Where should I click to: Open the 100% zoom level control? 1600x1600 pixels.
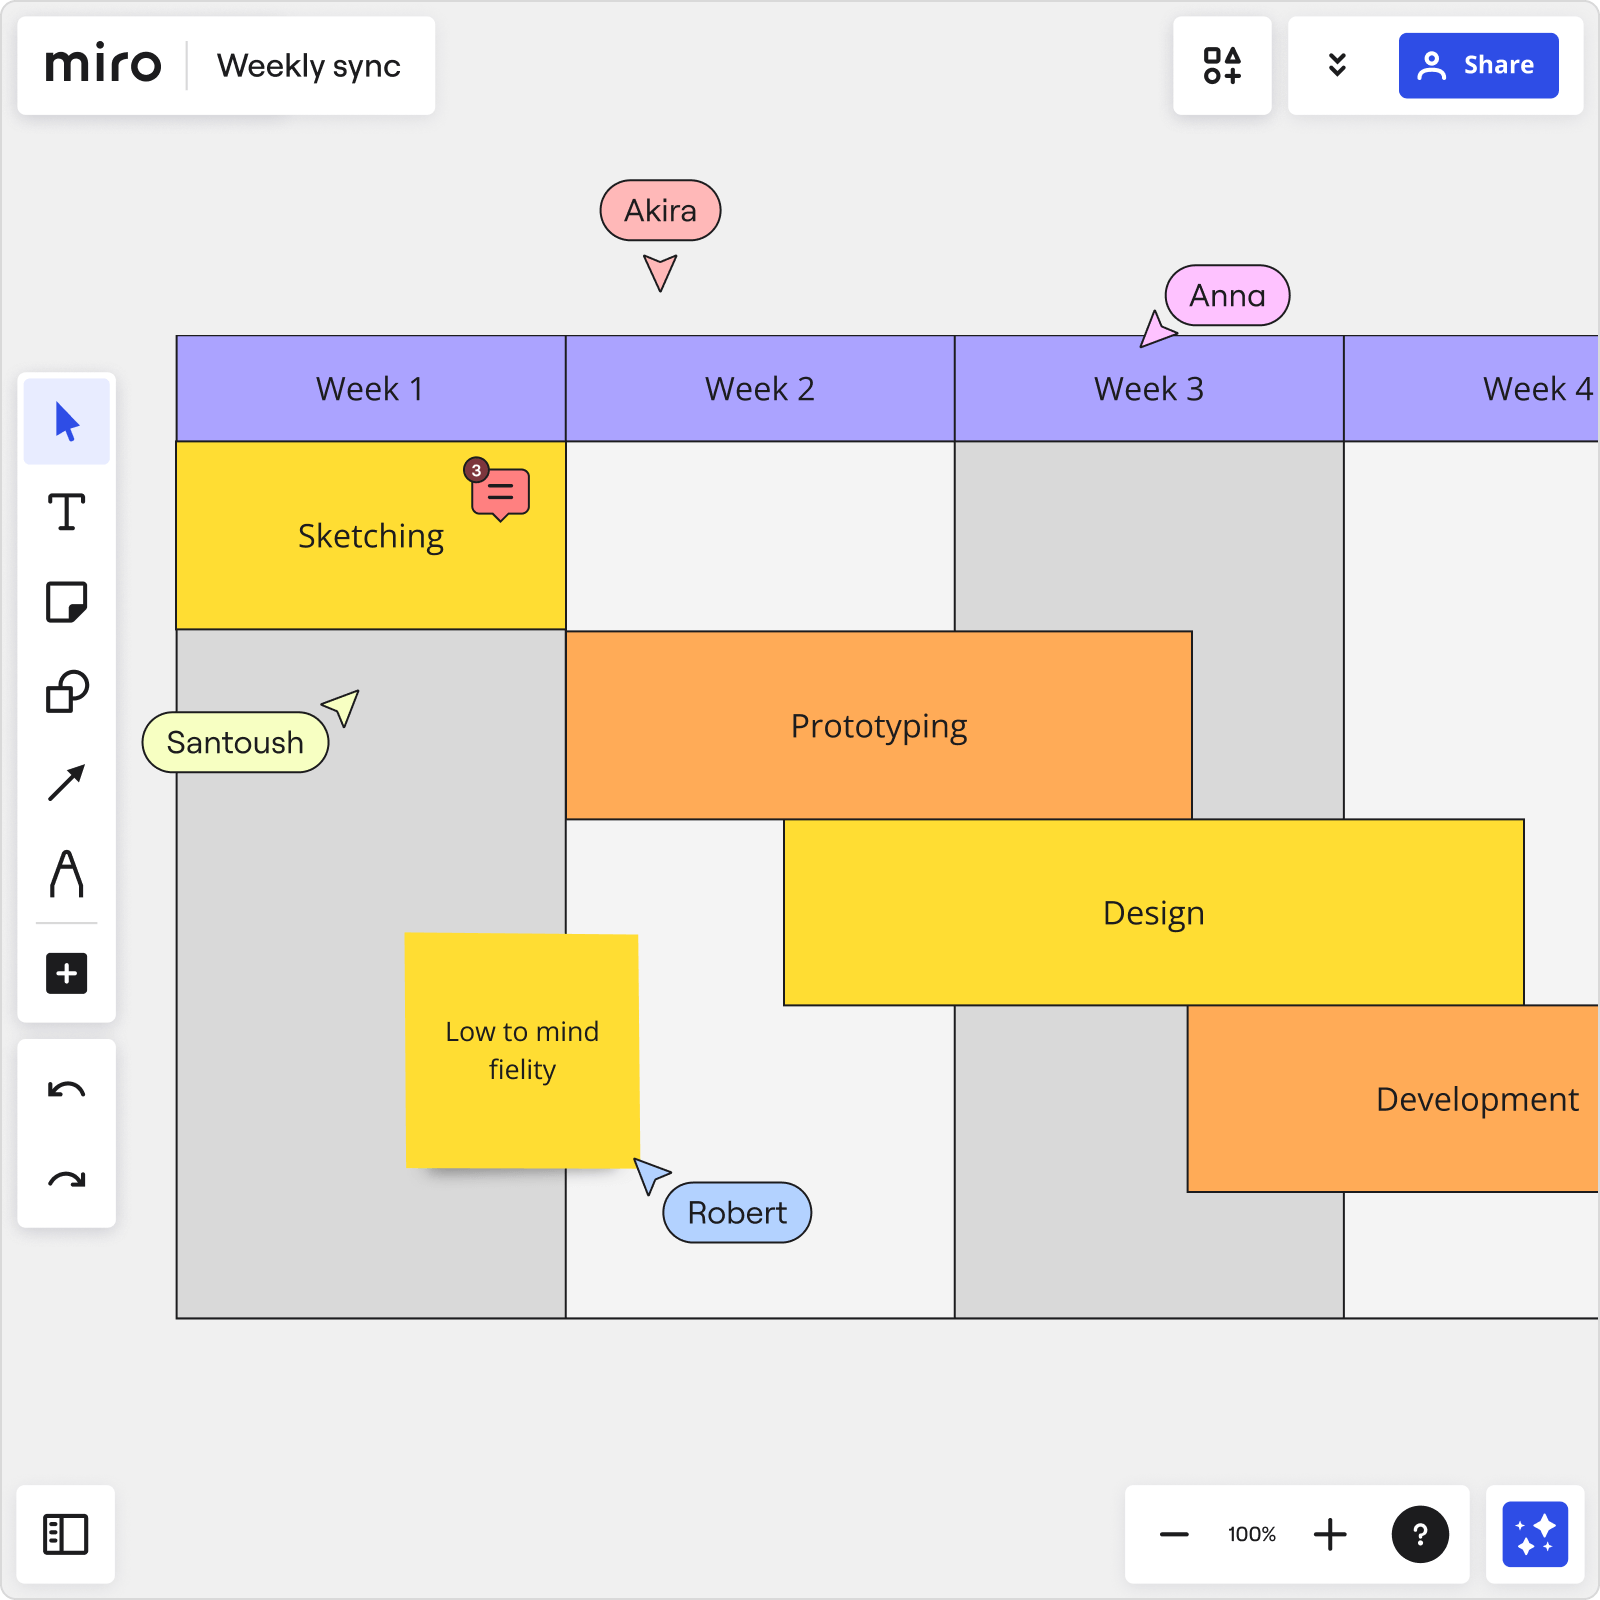tap(1252, 1534)
